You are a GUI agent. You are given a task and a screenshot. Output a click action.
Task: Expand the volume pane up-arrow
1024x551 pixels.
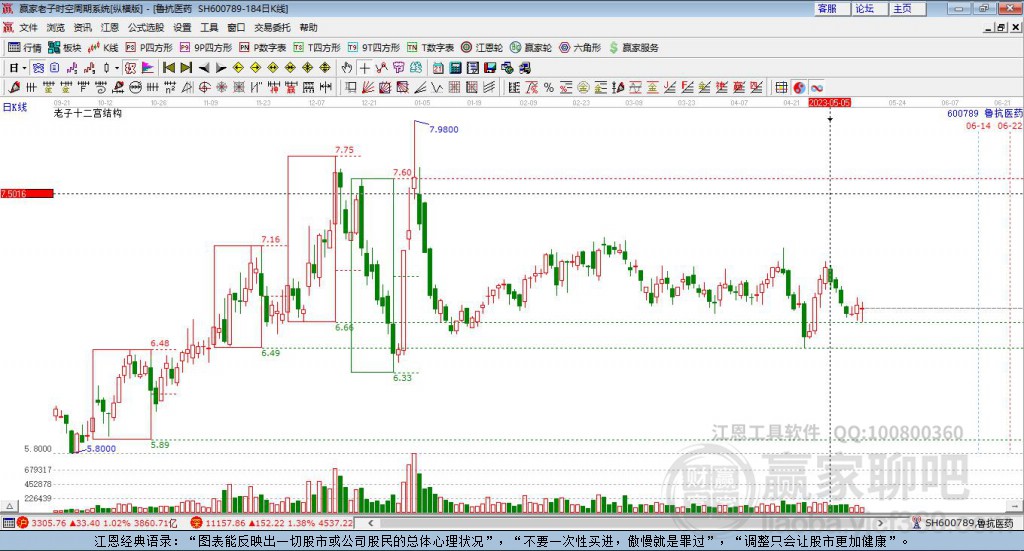click(9, 506)
